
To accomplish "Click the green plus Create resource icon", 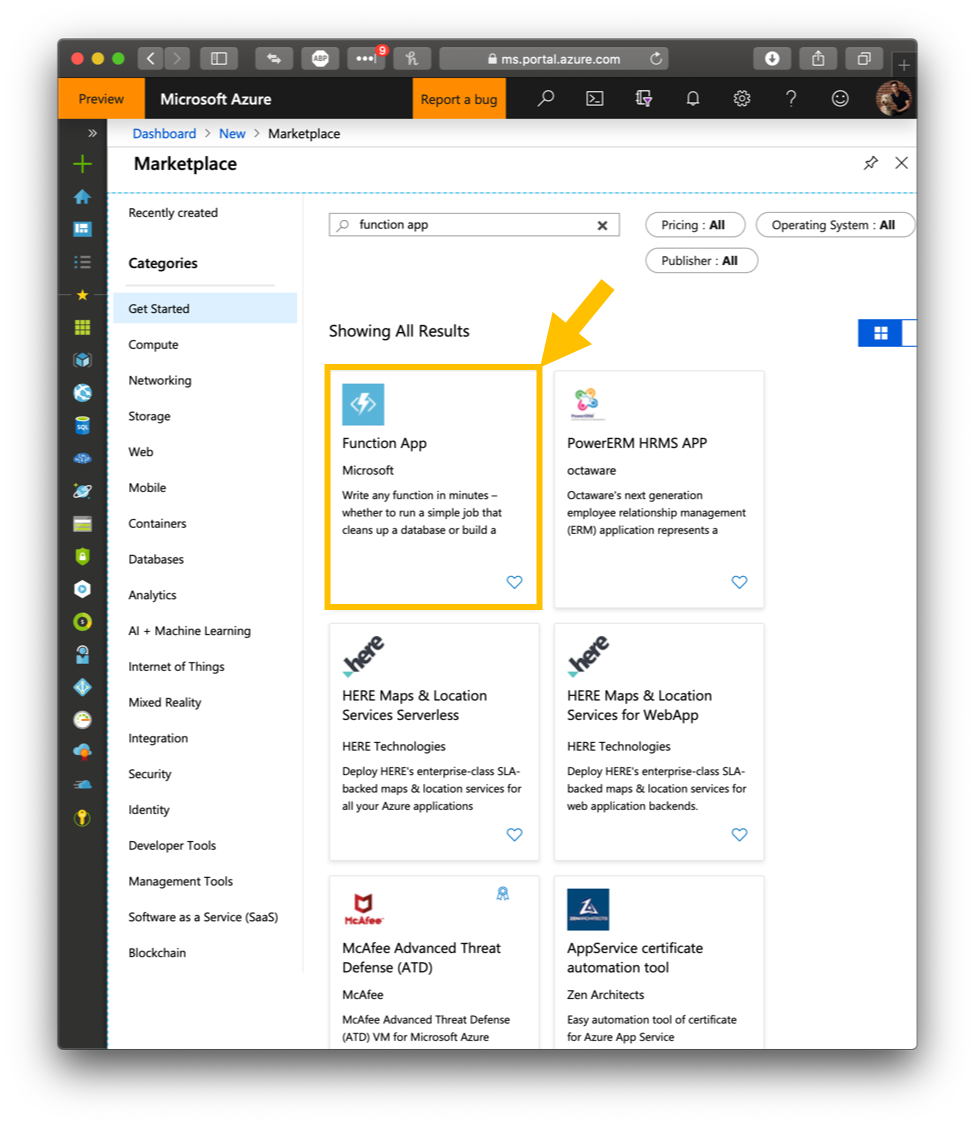I will (82, 164).
